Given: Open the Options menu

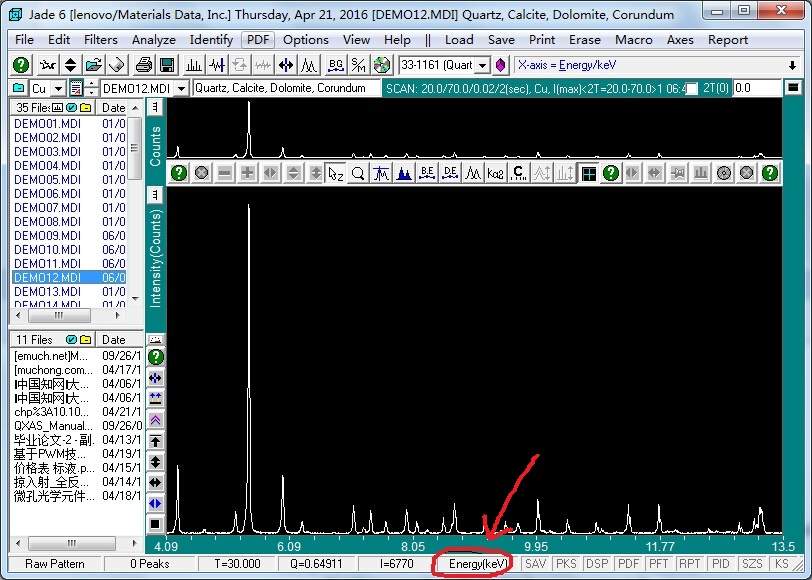Looking at the screenshot, I should (x=306, y=40).
